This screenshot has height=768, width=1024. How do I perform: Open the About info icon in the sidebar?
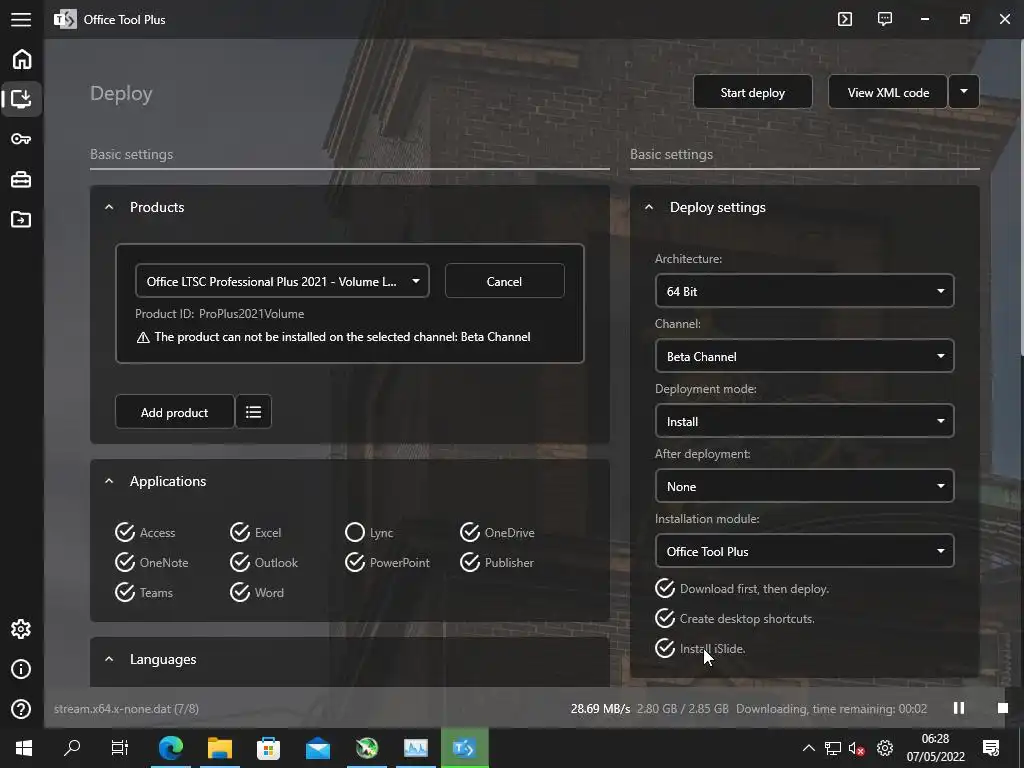click(x=22, y=669)
